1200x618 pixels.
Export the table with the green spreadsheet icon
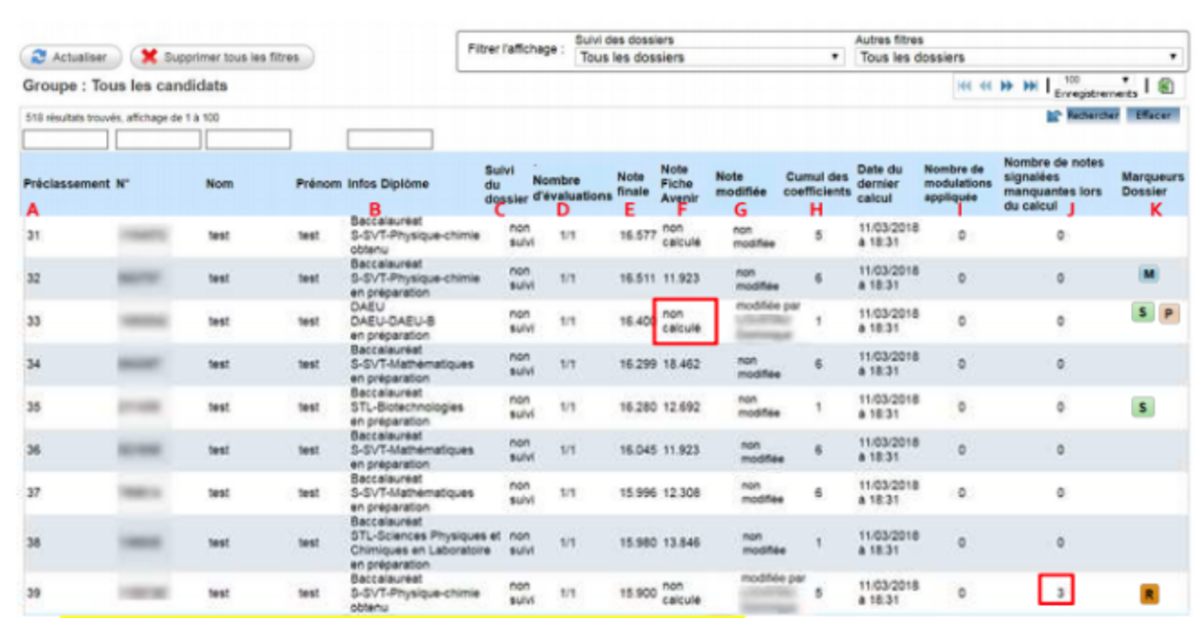click(x=1166, y=87)
